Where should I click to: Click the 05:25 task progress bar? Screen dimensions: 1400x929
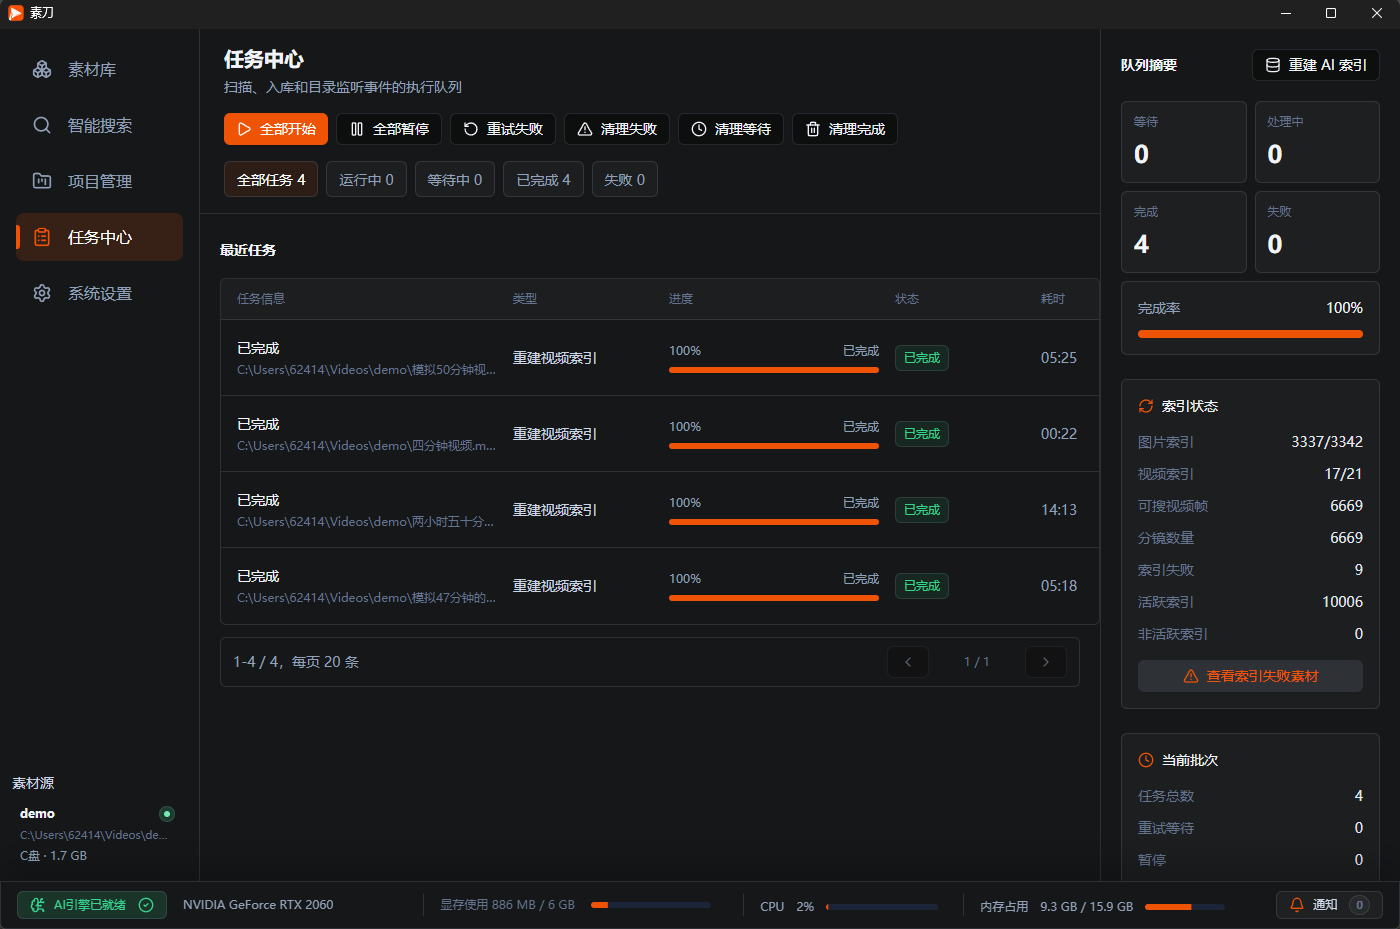(774, 370)
